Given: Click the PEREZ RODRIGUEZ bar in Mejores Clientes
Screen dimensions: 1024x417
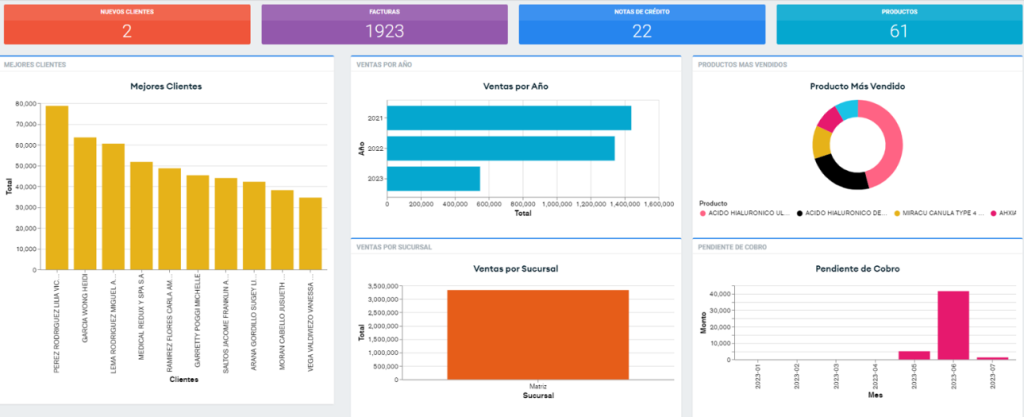Looking at the screenshot, I should coord(57,188).
